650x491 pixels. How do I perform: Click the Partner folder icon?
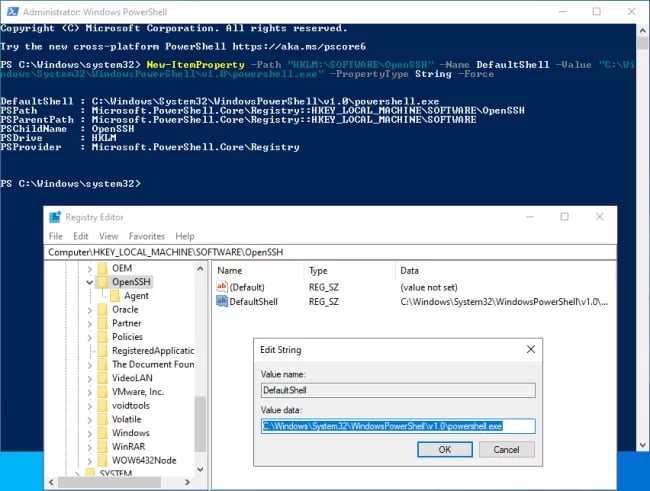[x=102, y=323]
